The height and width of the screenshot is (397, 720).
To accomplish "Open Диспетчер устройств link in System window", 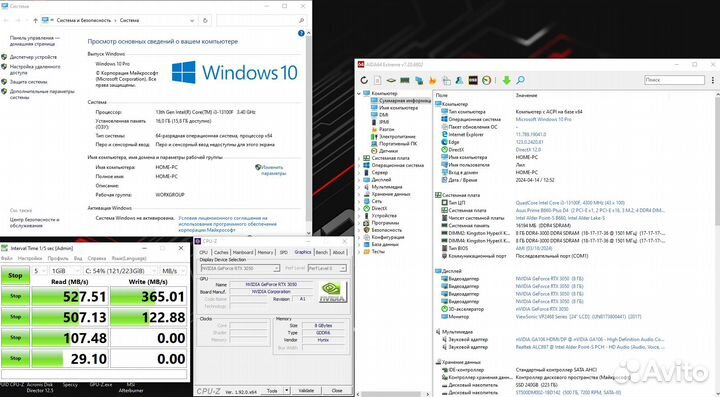I will click(33, 57).
